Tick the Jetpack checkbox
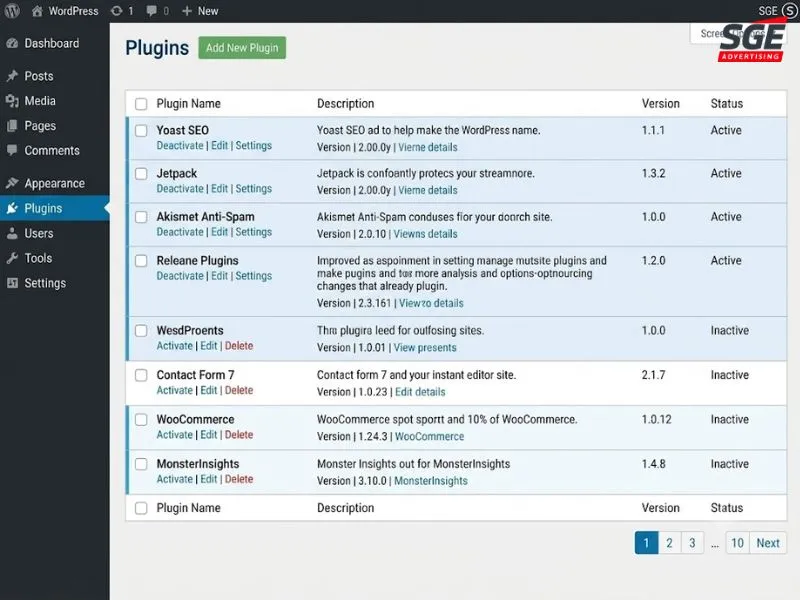Viewport: 800px width, 600px height. pos(141,174)
